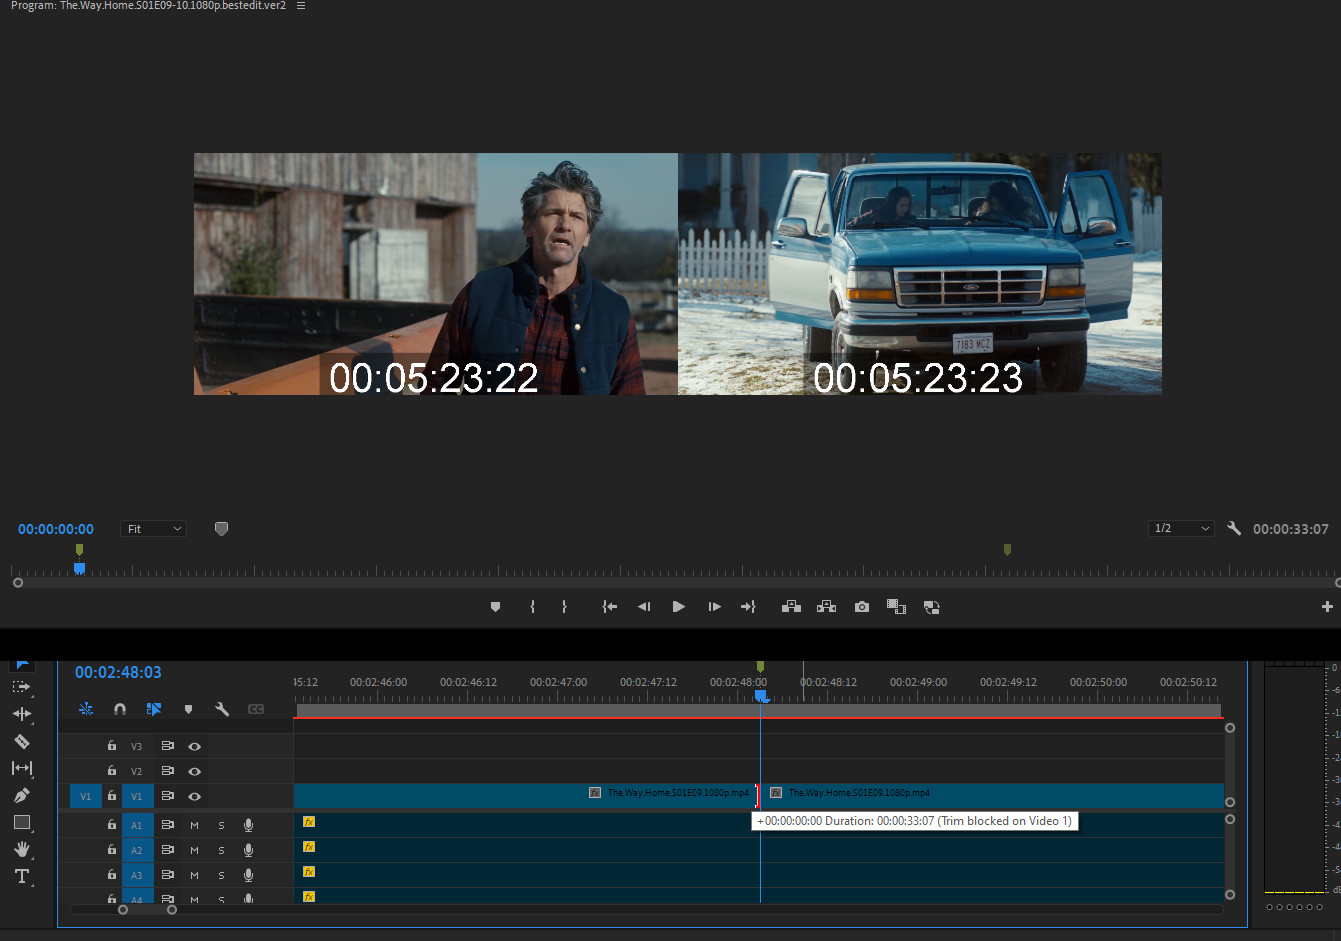Click the Extract button
The height and width of the screenshot is (941, 1341).
pos(826,607)
